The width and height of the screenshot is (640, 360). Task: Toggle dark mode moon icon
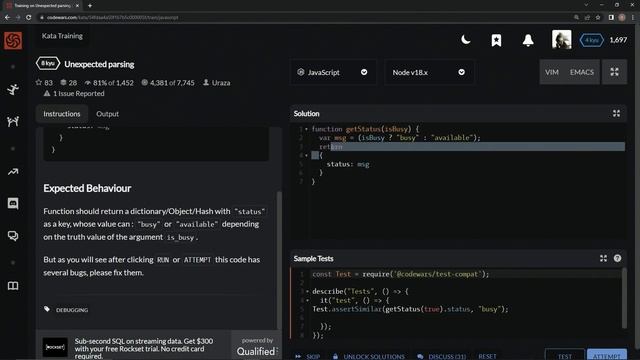click(465, 40)
